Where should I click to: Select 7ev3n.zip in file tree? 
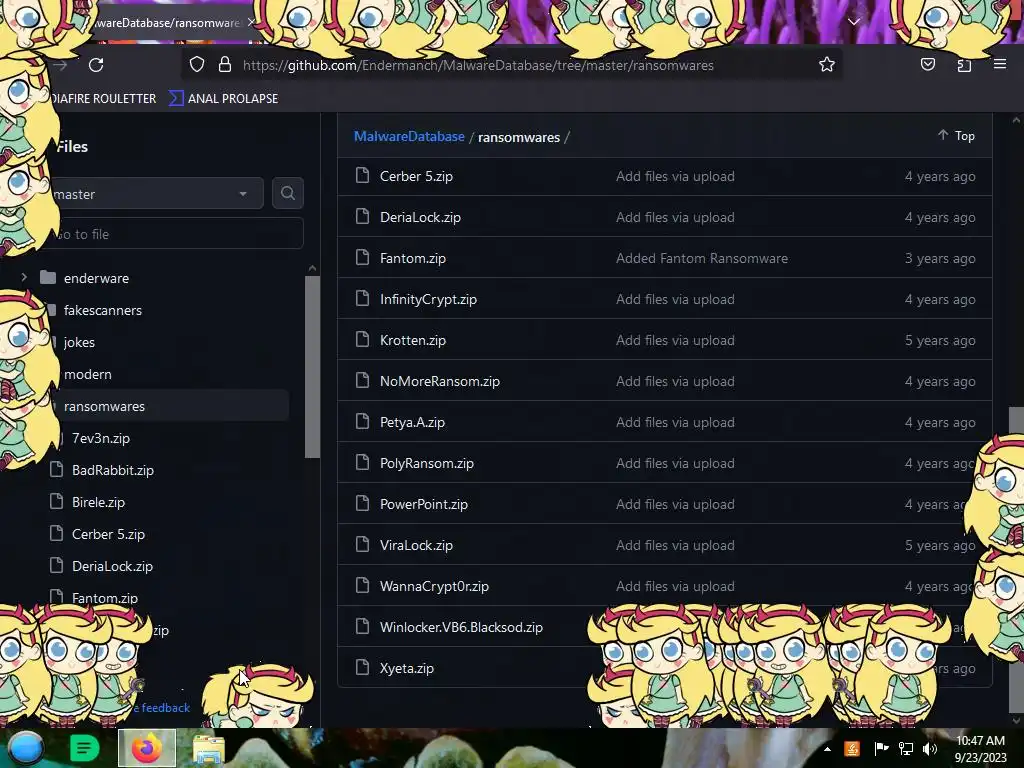coord(101,438)
